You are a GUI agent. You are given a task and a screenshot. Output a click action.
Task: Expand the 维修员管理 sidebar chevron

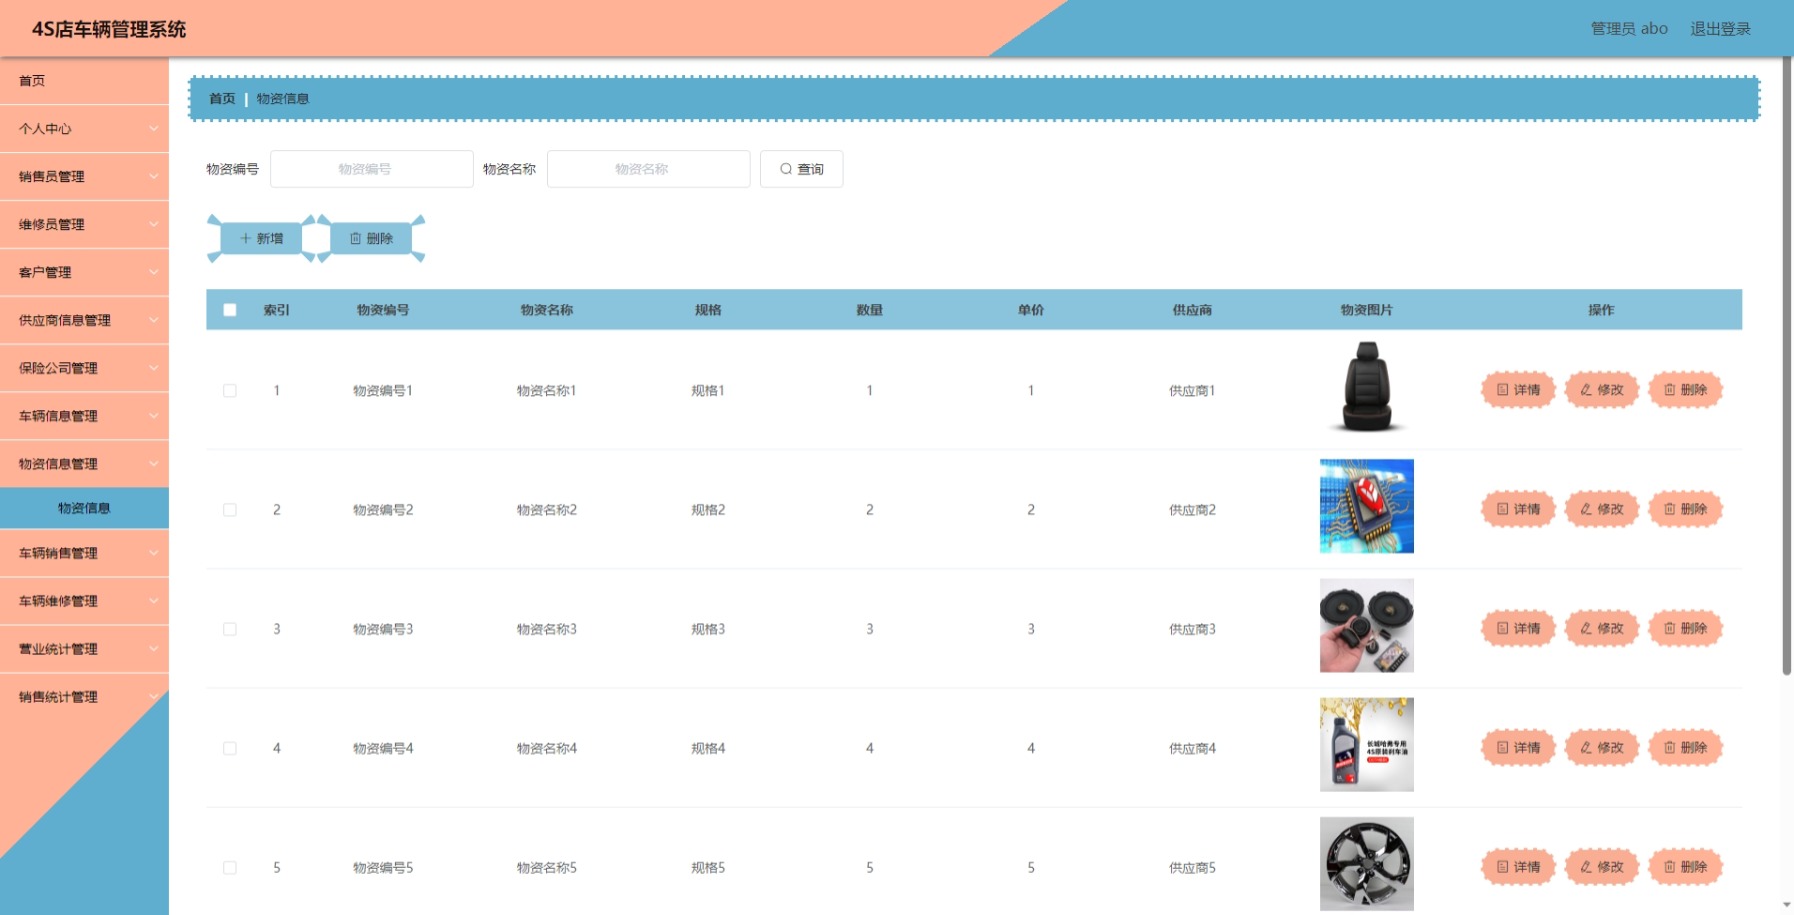(x=153, y=225)
